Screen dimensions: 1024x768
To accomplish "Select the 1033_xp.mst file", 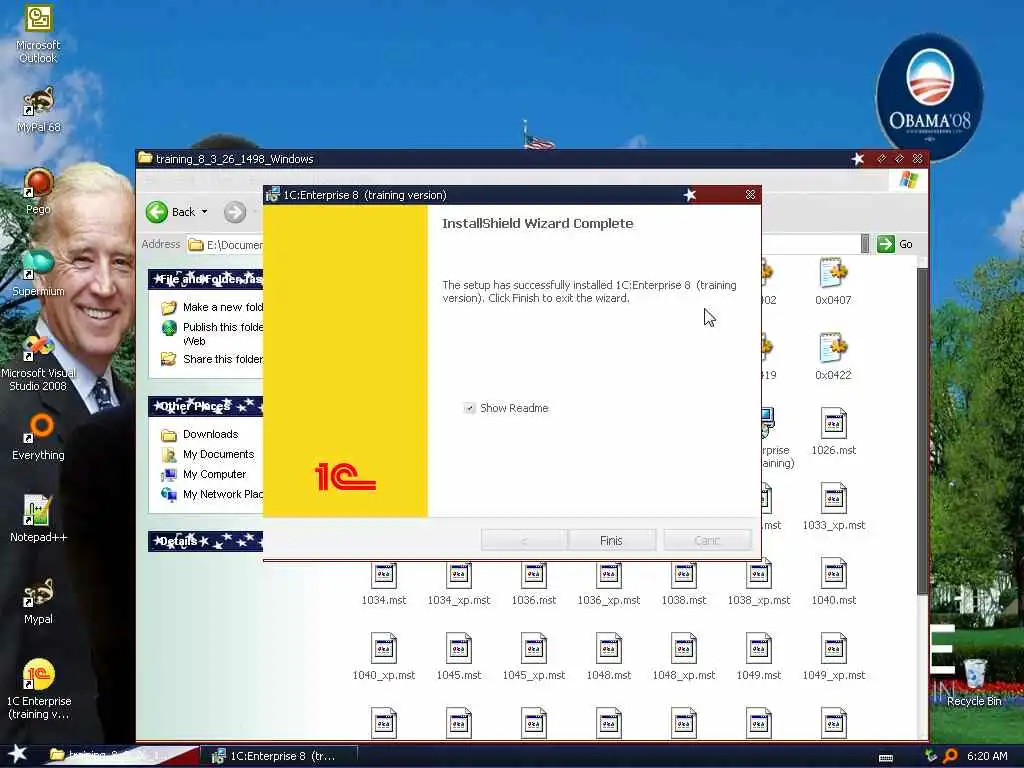I will [833, 507].
